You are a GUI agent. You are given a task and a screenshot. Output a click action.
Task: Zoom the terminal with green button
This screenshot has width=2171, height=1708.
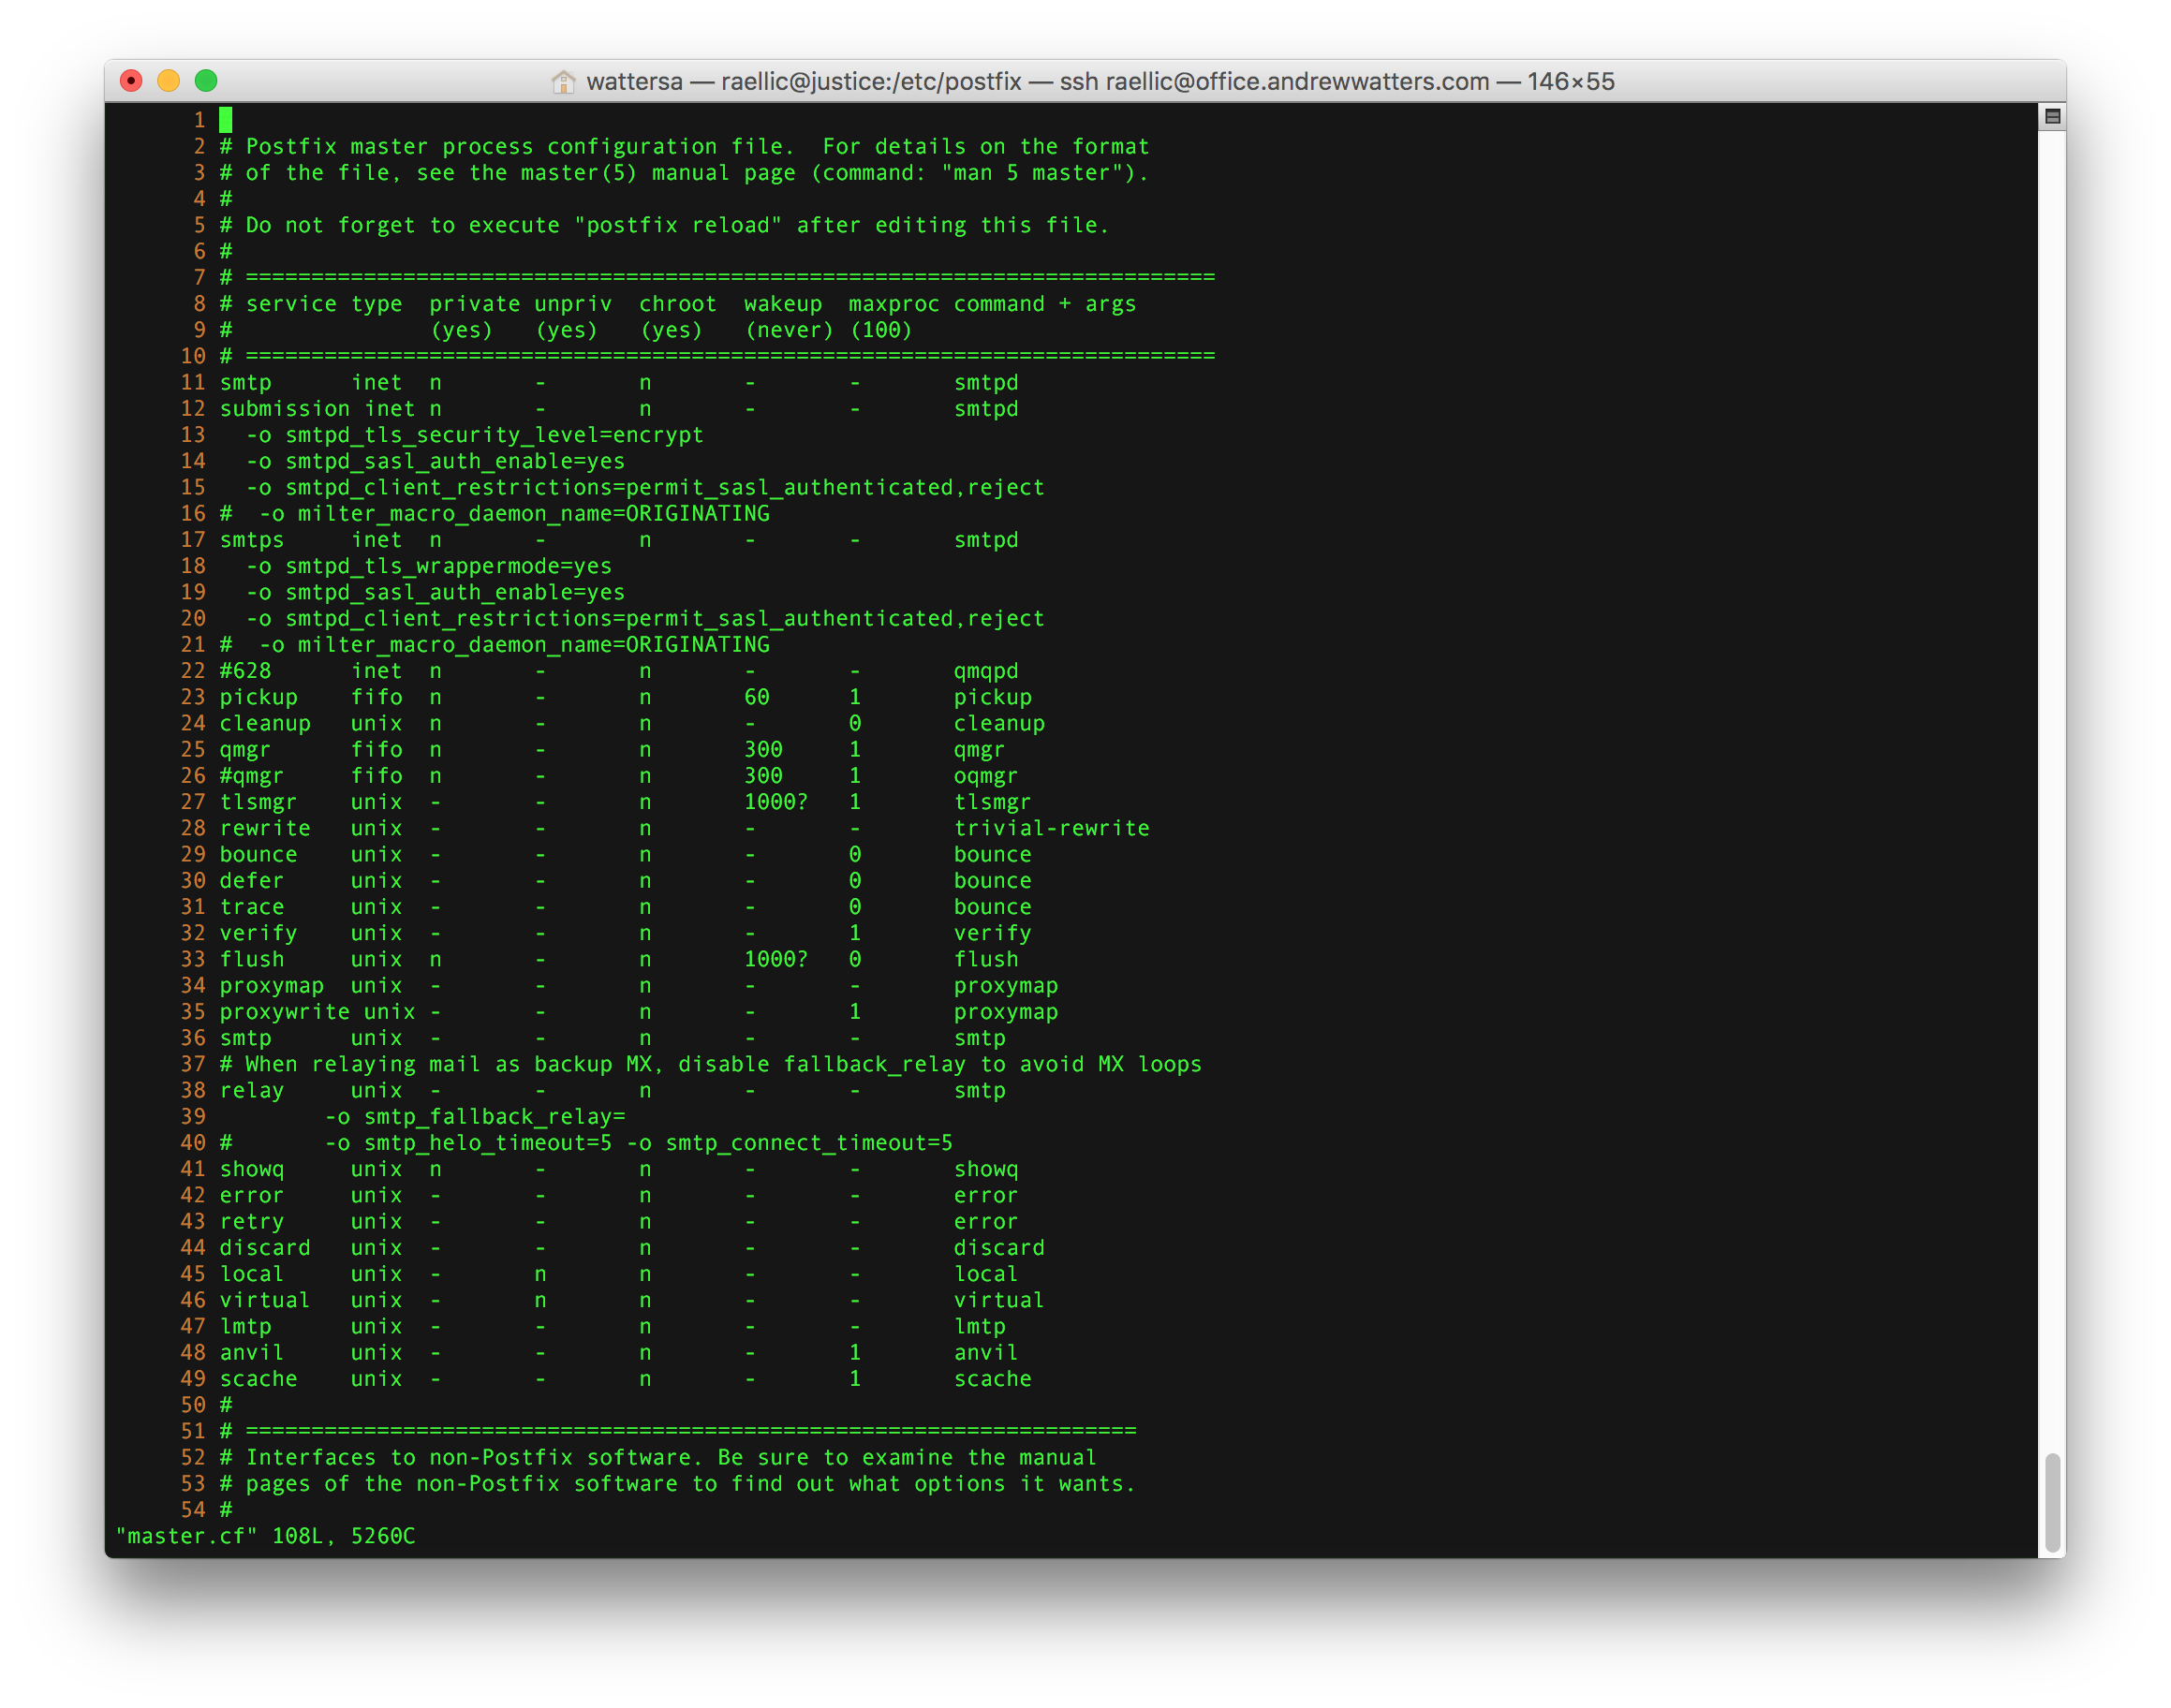click(x=206, y=81)
